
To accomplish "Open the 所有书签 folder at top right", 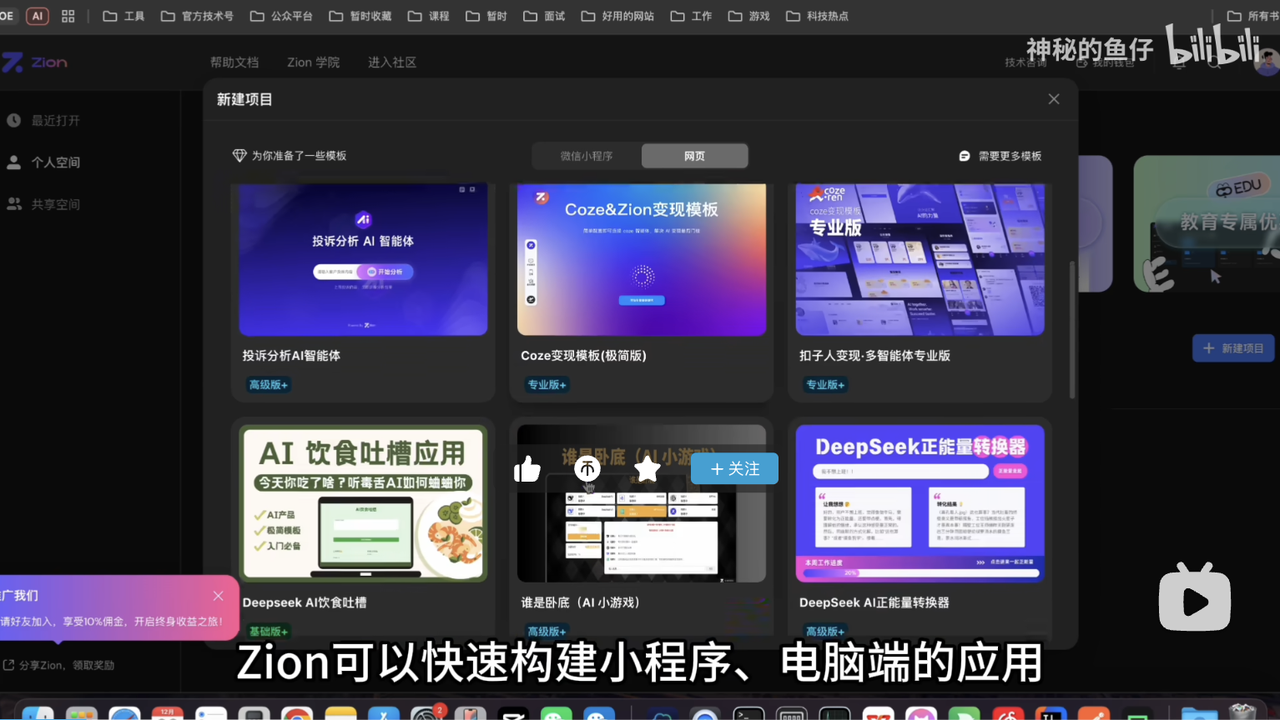I will 1253,15.
